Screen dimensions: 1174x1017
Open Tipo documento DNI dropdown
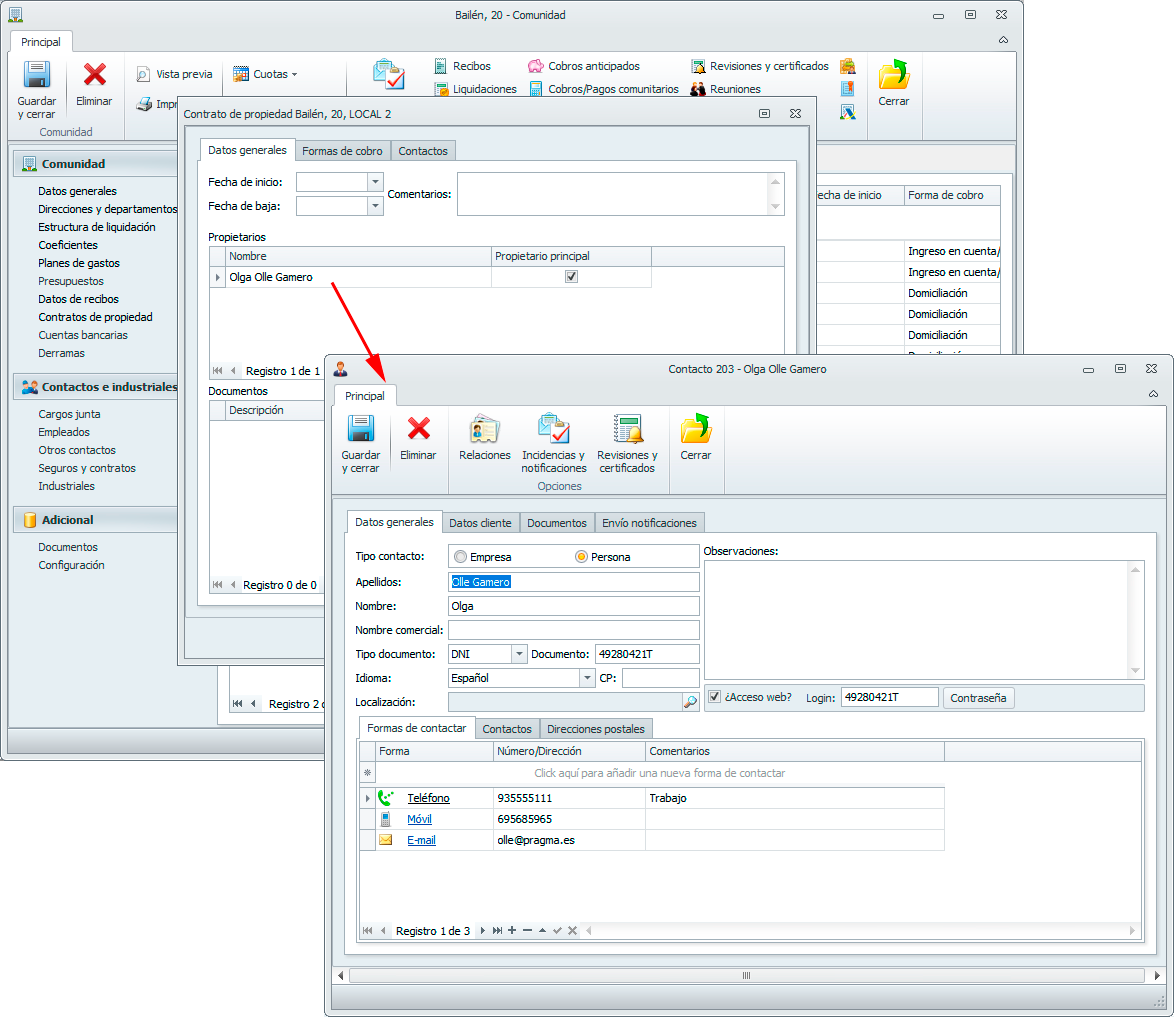point(519,654)
